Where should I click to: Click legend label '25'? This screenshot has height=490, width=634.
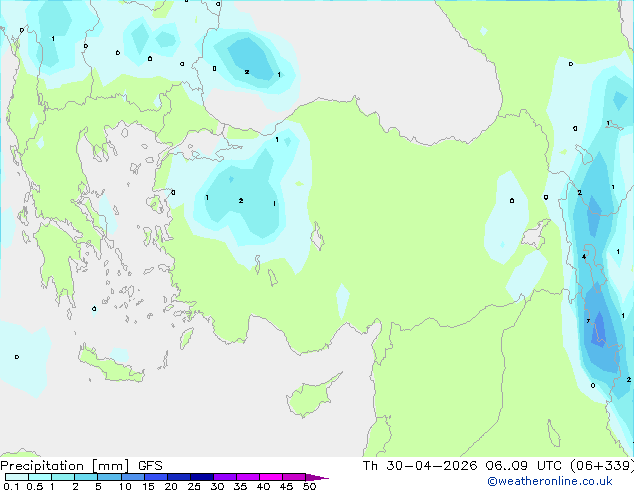click(194, 486)
